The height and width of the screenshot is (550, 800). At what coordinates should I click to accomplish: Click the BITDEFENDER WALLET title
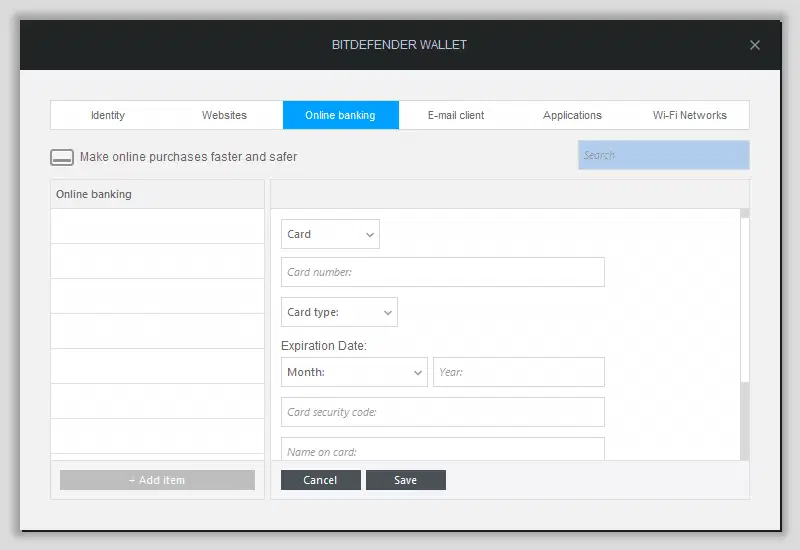point(399,45)
